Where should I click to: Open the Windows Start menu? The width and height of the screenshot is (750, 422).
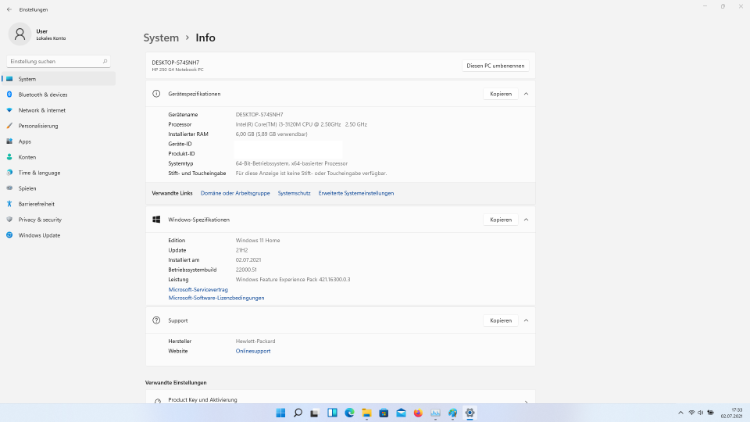pos(280,412)
